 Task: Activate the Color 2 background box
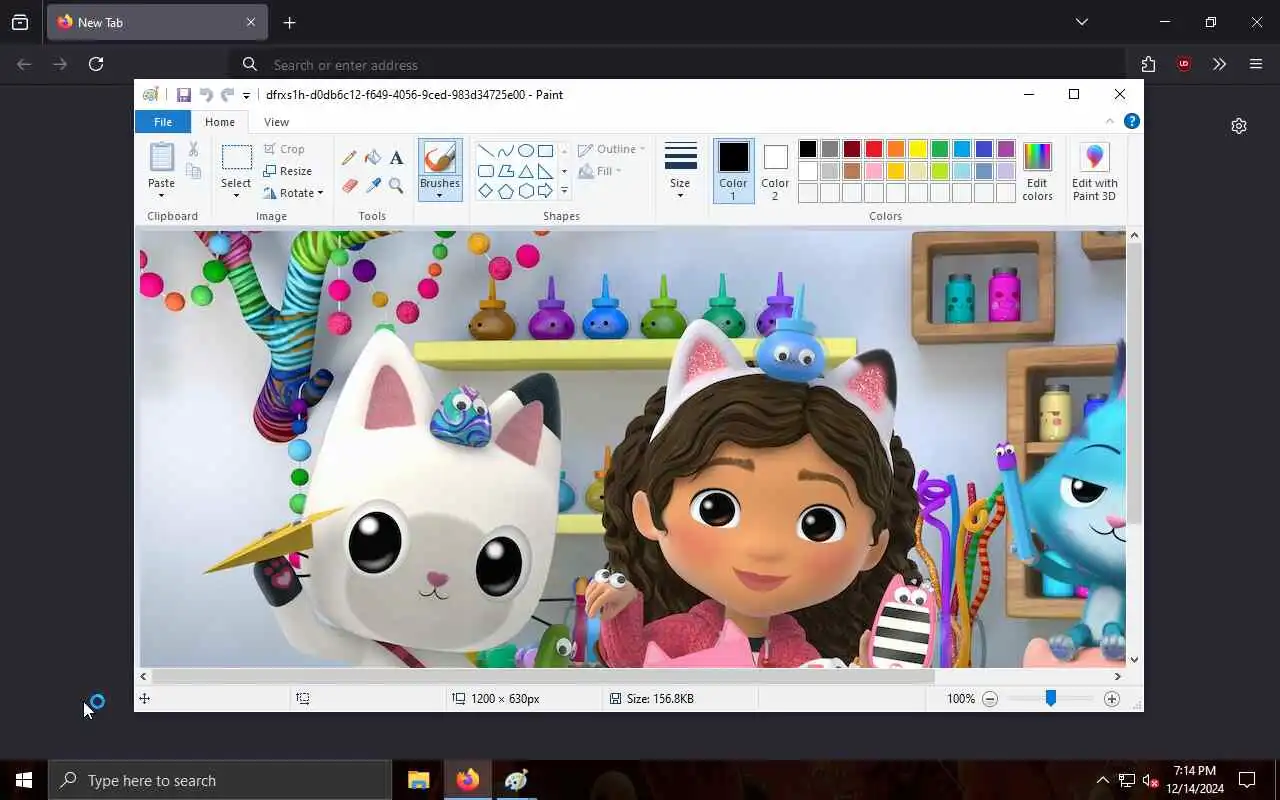(775, 169)
